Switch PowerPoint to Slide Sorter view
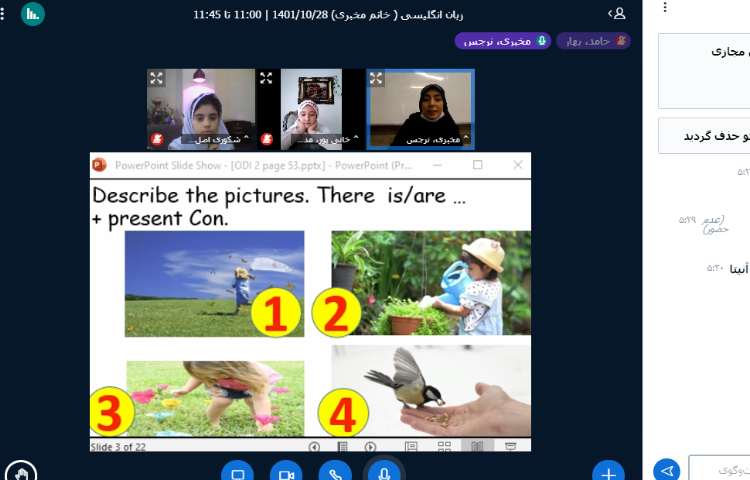Image resolution: width=750 pixels, height=480 pixels. pyautogui.click(x=444, y=446)
